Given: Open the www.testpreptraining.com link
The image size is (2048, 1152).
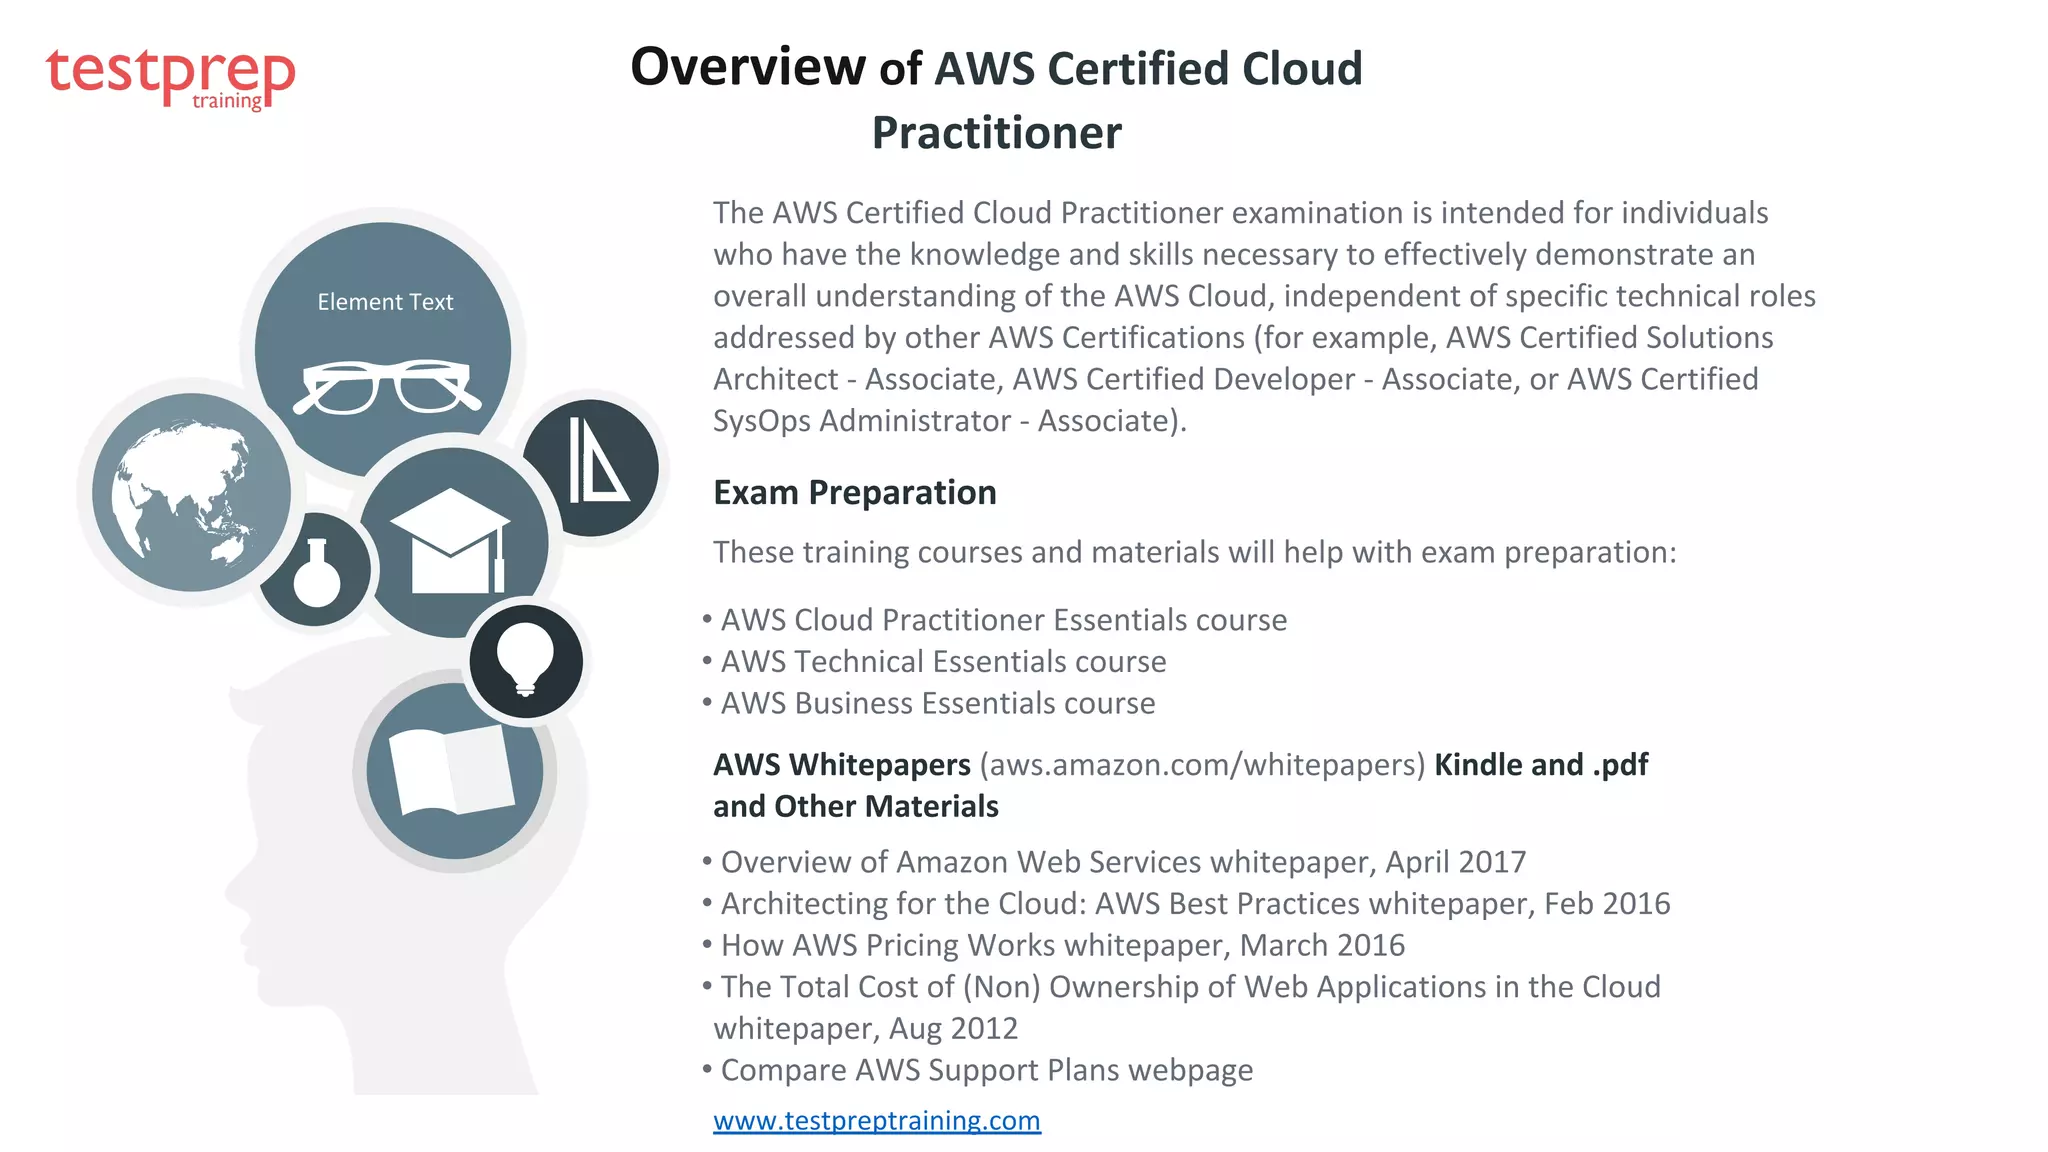Looking at the screenshot, I should click(x=876, y=1120).
